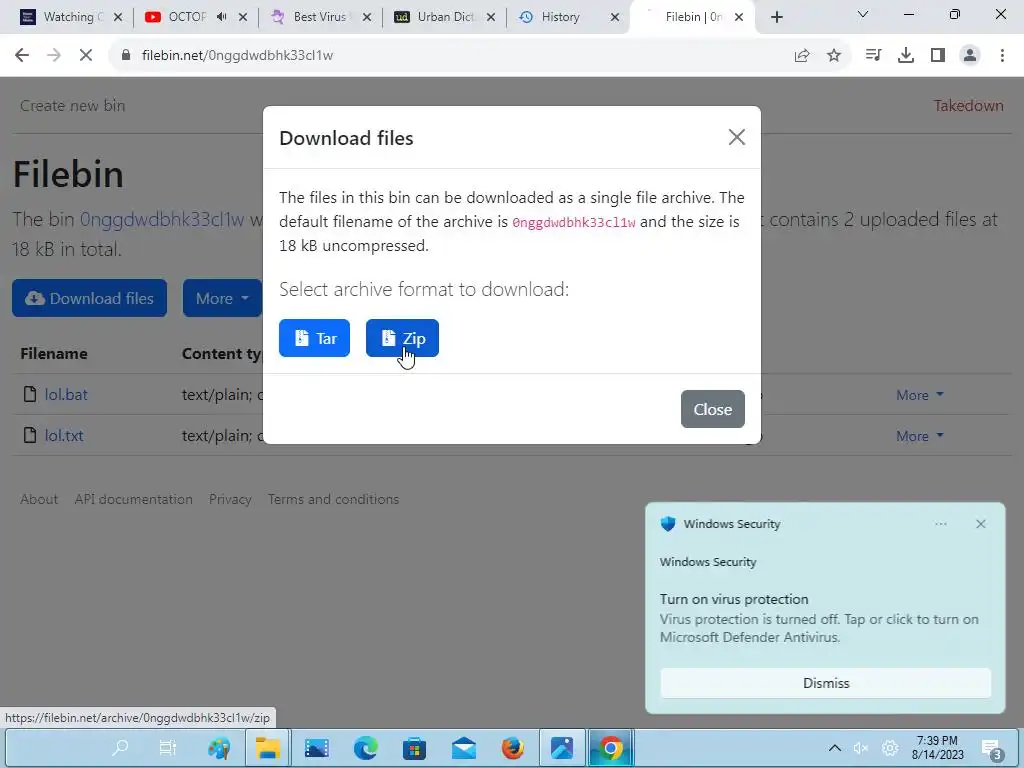Viewport: 1024px width, 768px height.
Task: Go back with the browser back arrow
Action: pyautogui.click(x=22, y=56)
